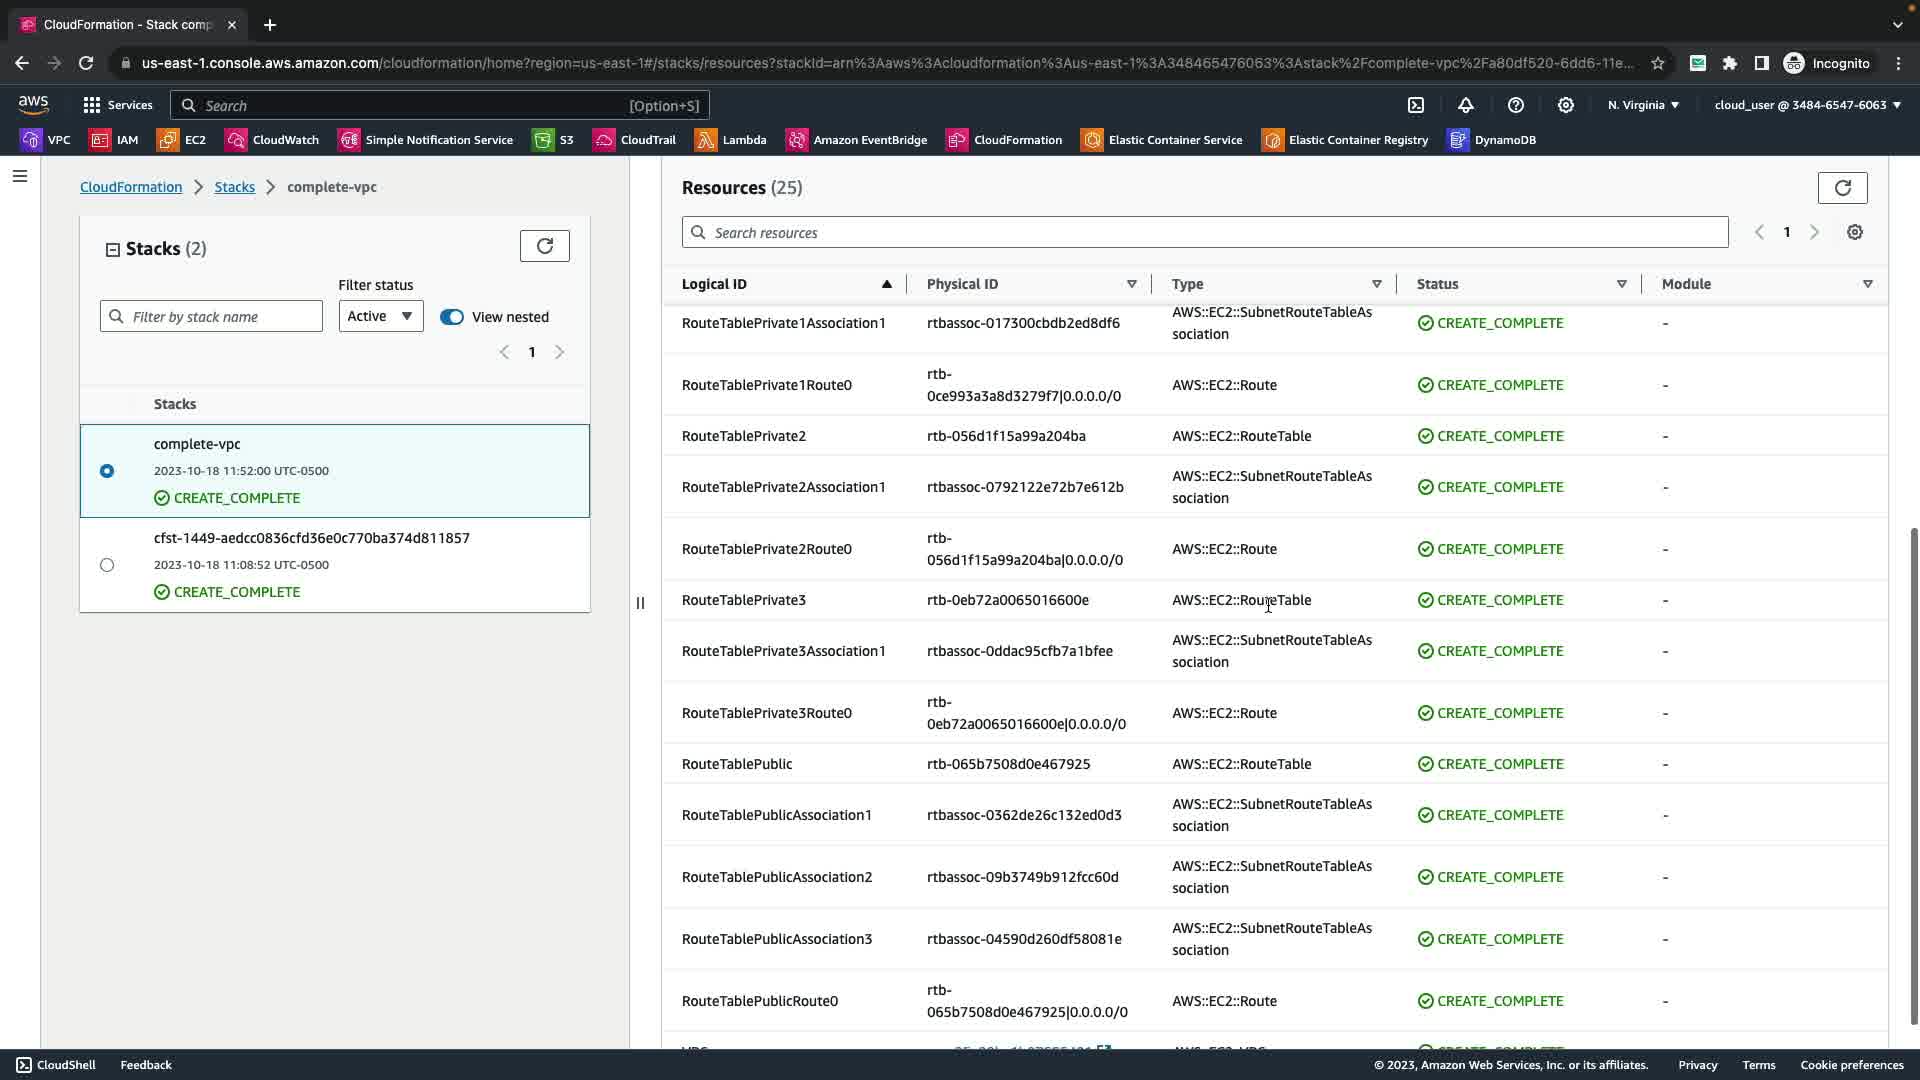Collapse the Stacks panel section
The height and width of the screenshot is (1080, 1920).
tap(113, 250)
